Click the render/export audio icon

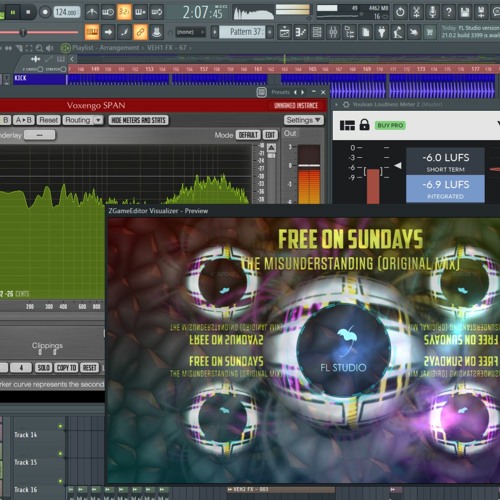(x=481, y=12)
